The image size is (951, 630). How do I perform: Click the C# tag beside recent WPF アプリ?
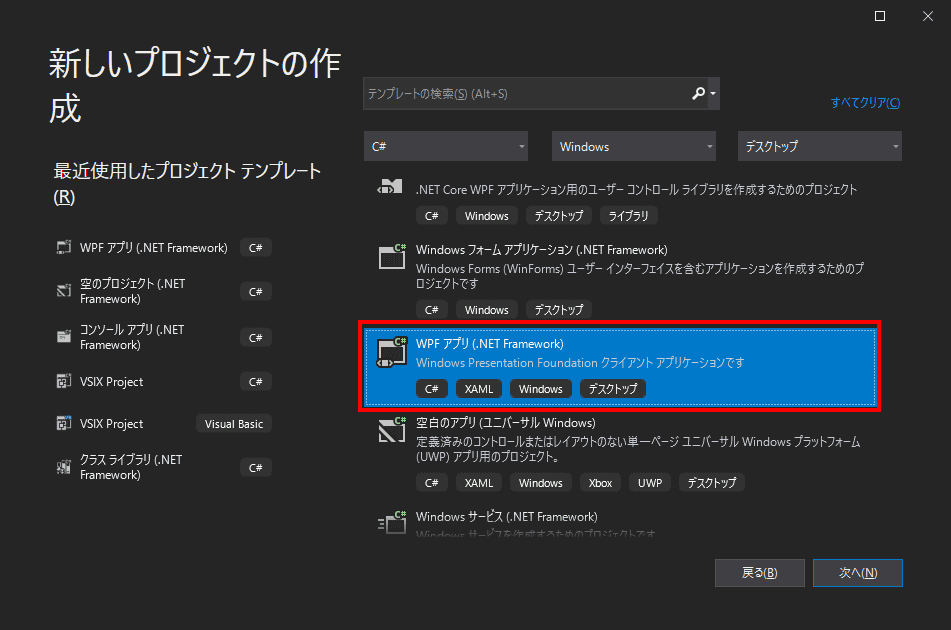255,247
